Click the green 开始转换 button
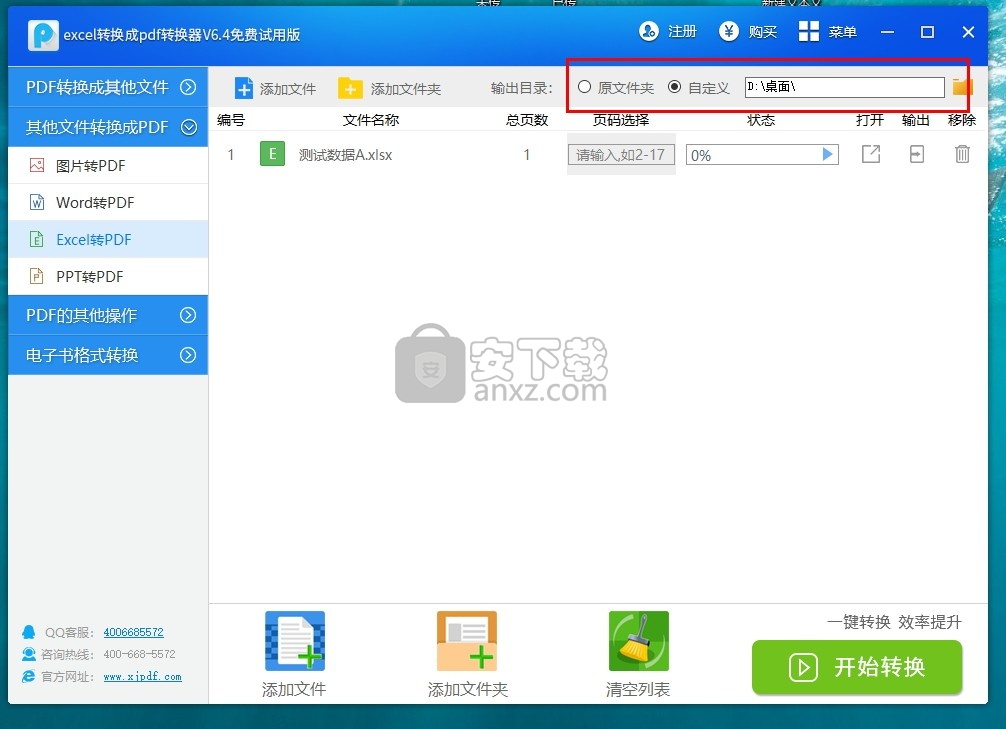 [x=857, y=667]
